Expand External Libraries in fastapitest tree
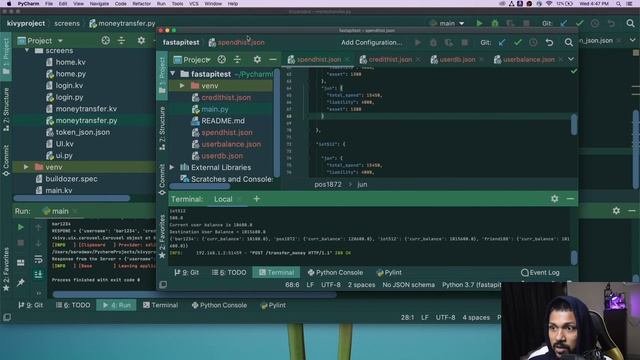 coord(172,167)
